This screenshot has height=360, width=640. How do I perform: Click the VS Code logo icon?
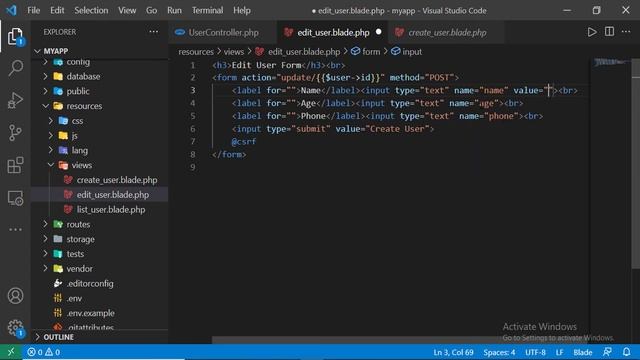click(11, 10)
